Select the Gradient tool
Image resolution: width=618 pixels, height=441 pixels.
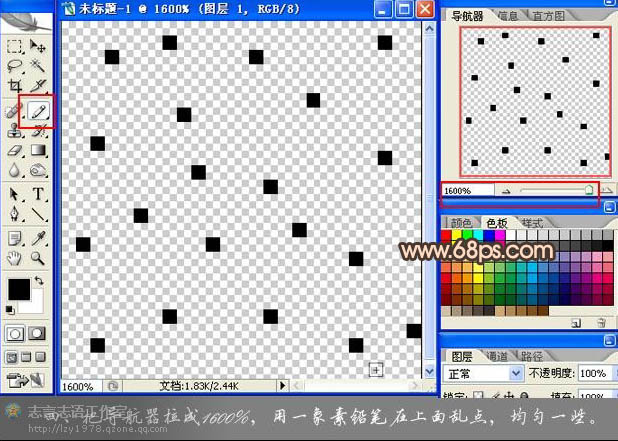click(38, 150)
